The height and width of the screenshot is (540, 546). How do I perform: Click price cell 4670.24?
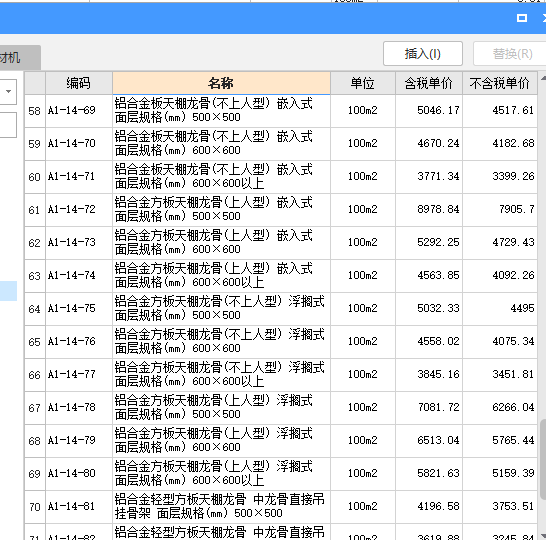pos(429,144)
